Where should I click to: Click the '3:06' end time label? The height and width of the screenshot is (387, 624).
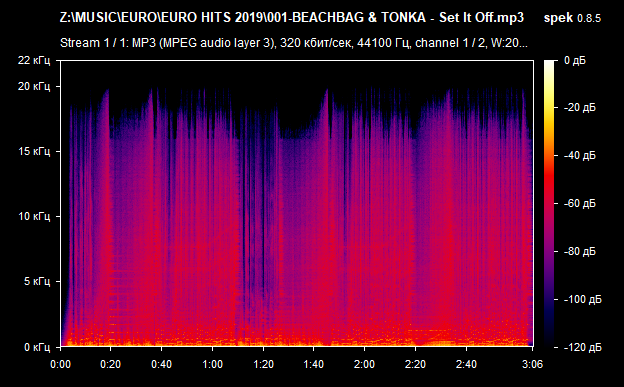tap(532, 364)
